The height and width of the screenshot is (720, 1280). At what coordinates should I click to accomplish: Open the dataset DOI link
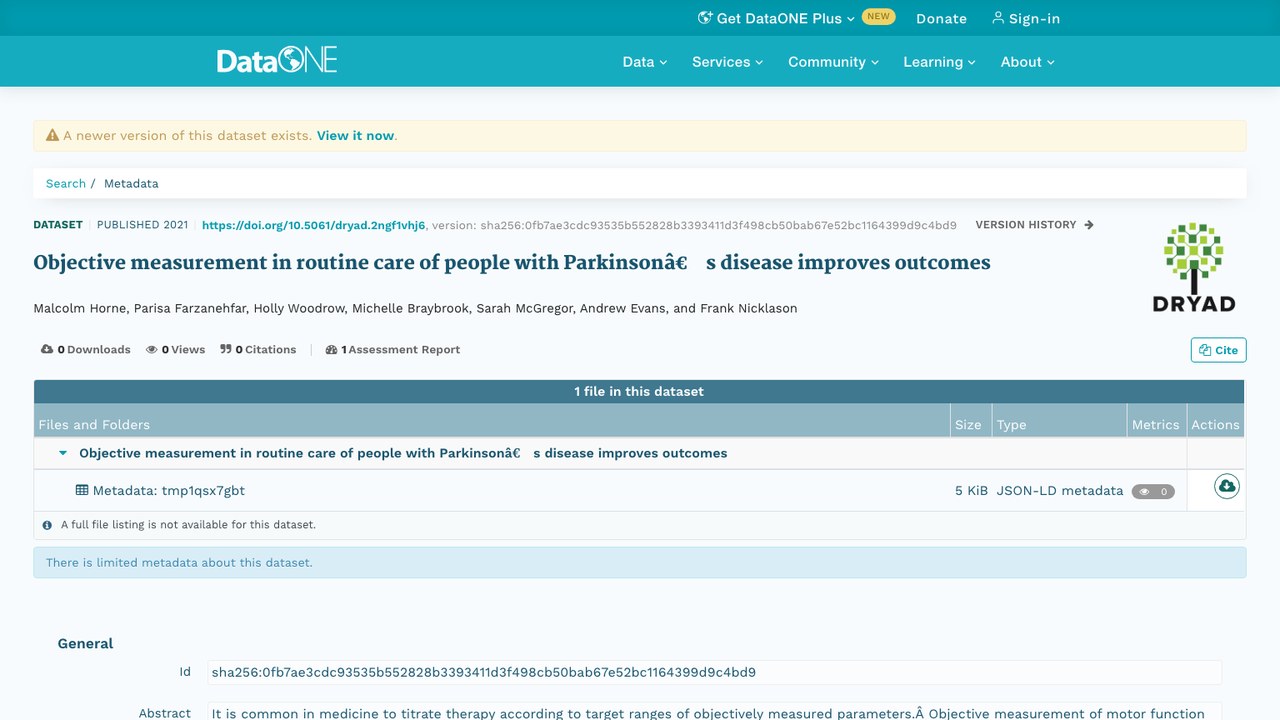tap(313, 225)
